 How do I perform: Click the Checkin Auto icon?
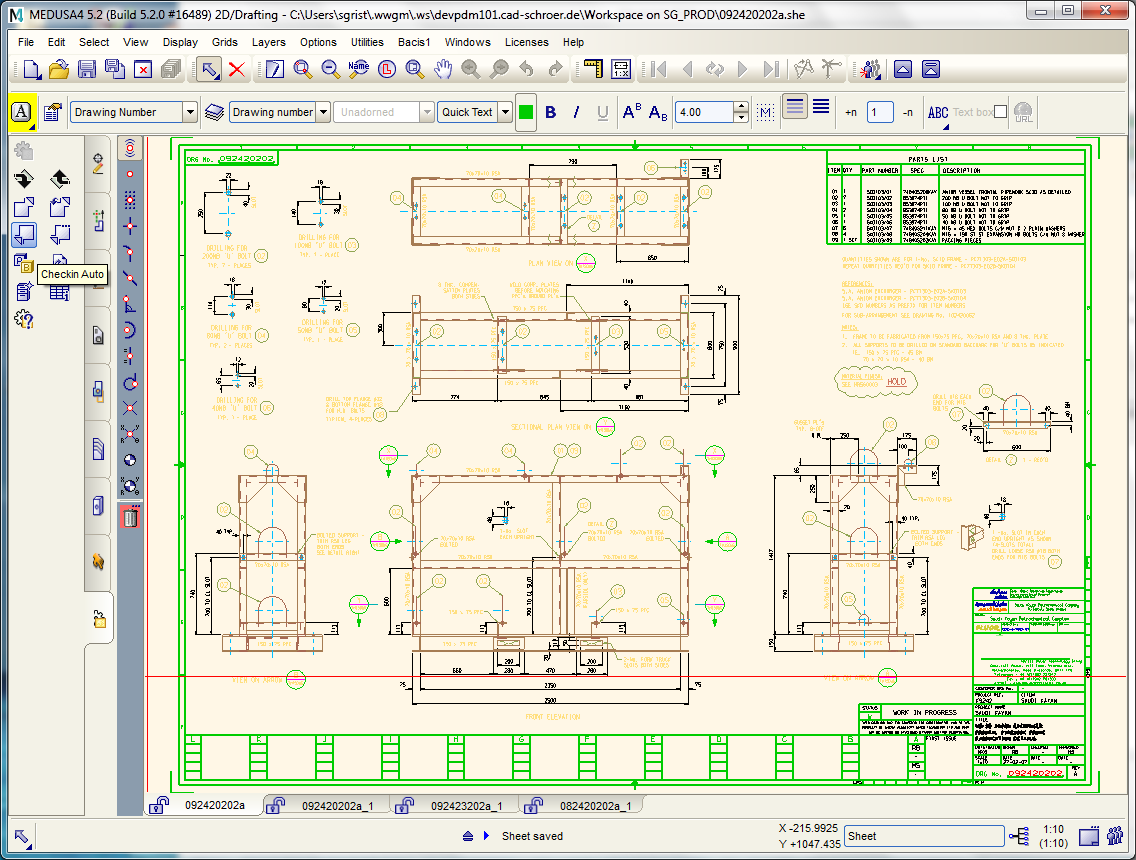click(24, 235)
